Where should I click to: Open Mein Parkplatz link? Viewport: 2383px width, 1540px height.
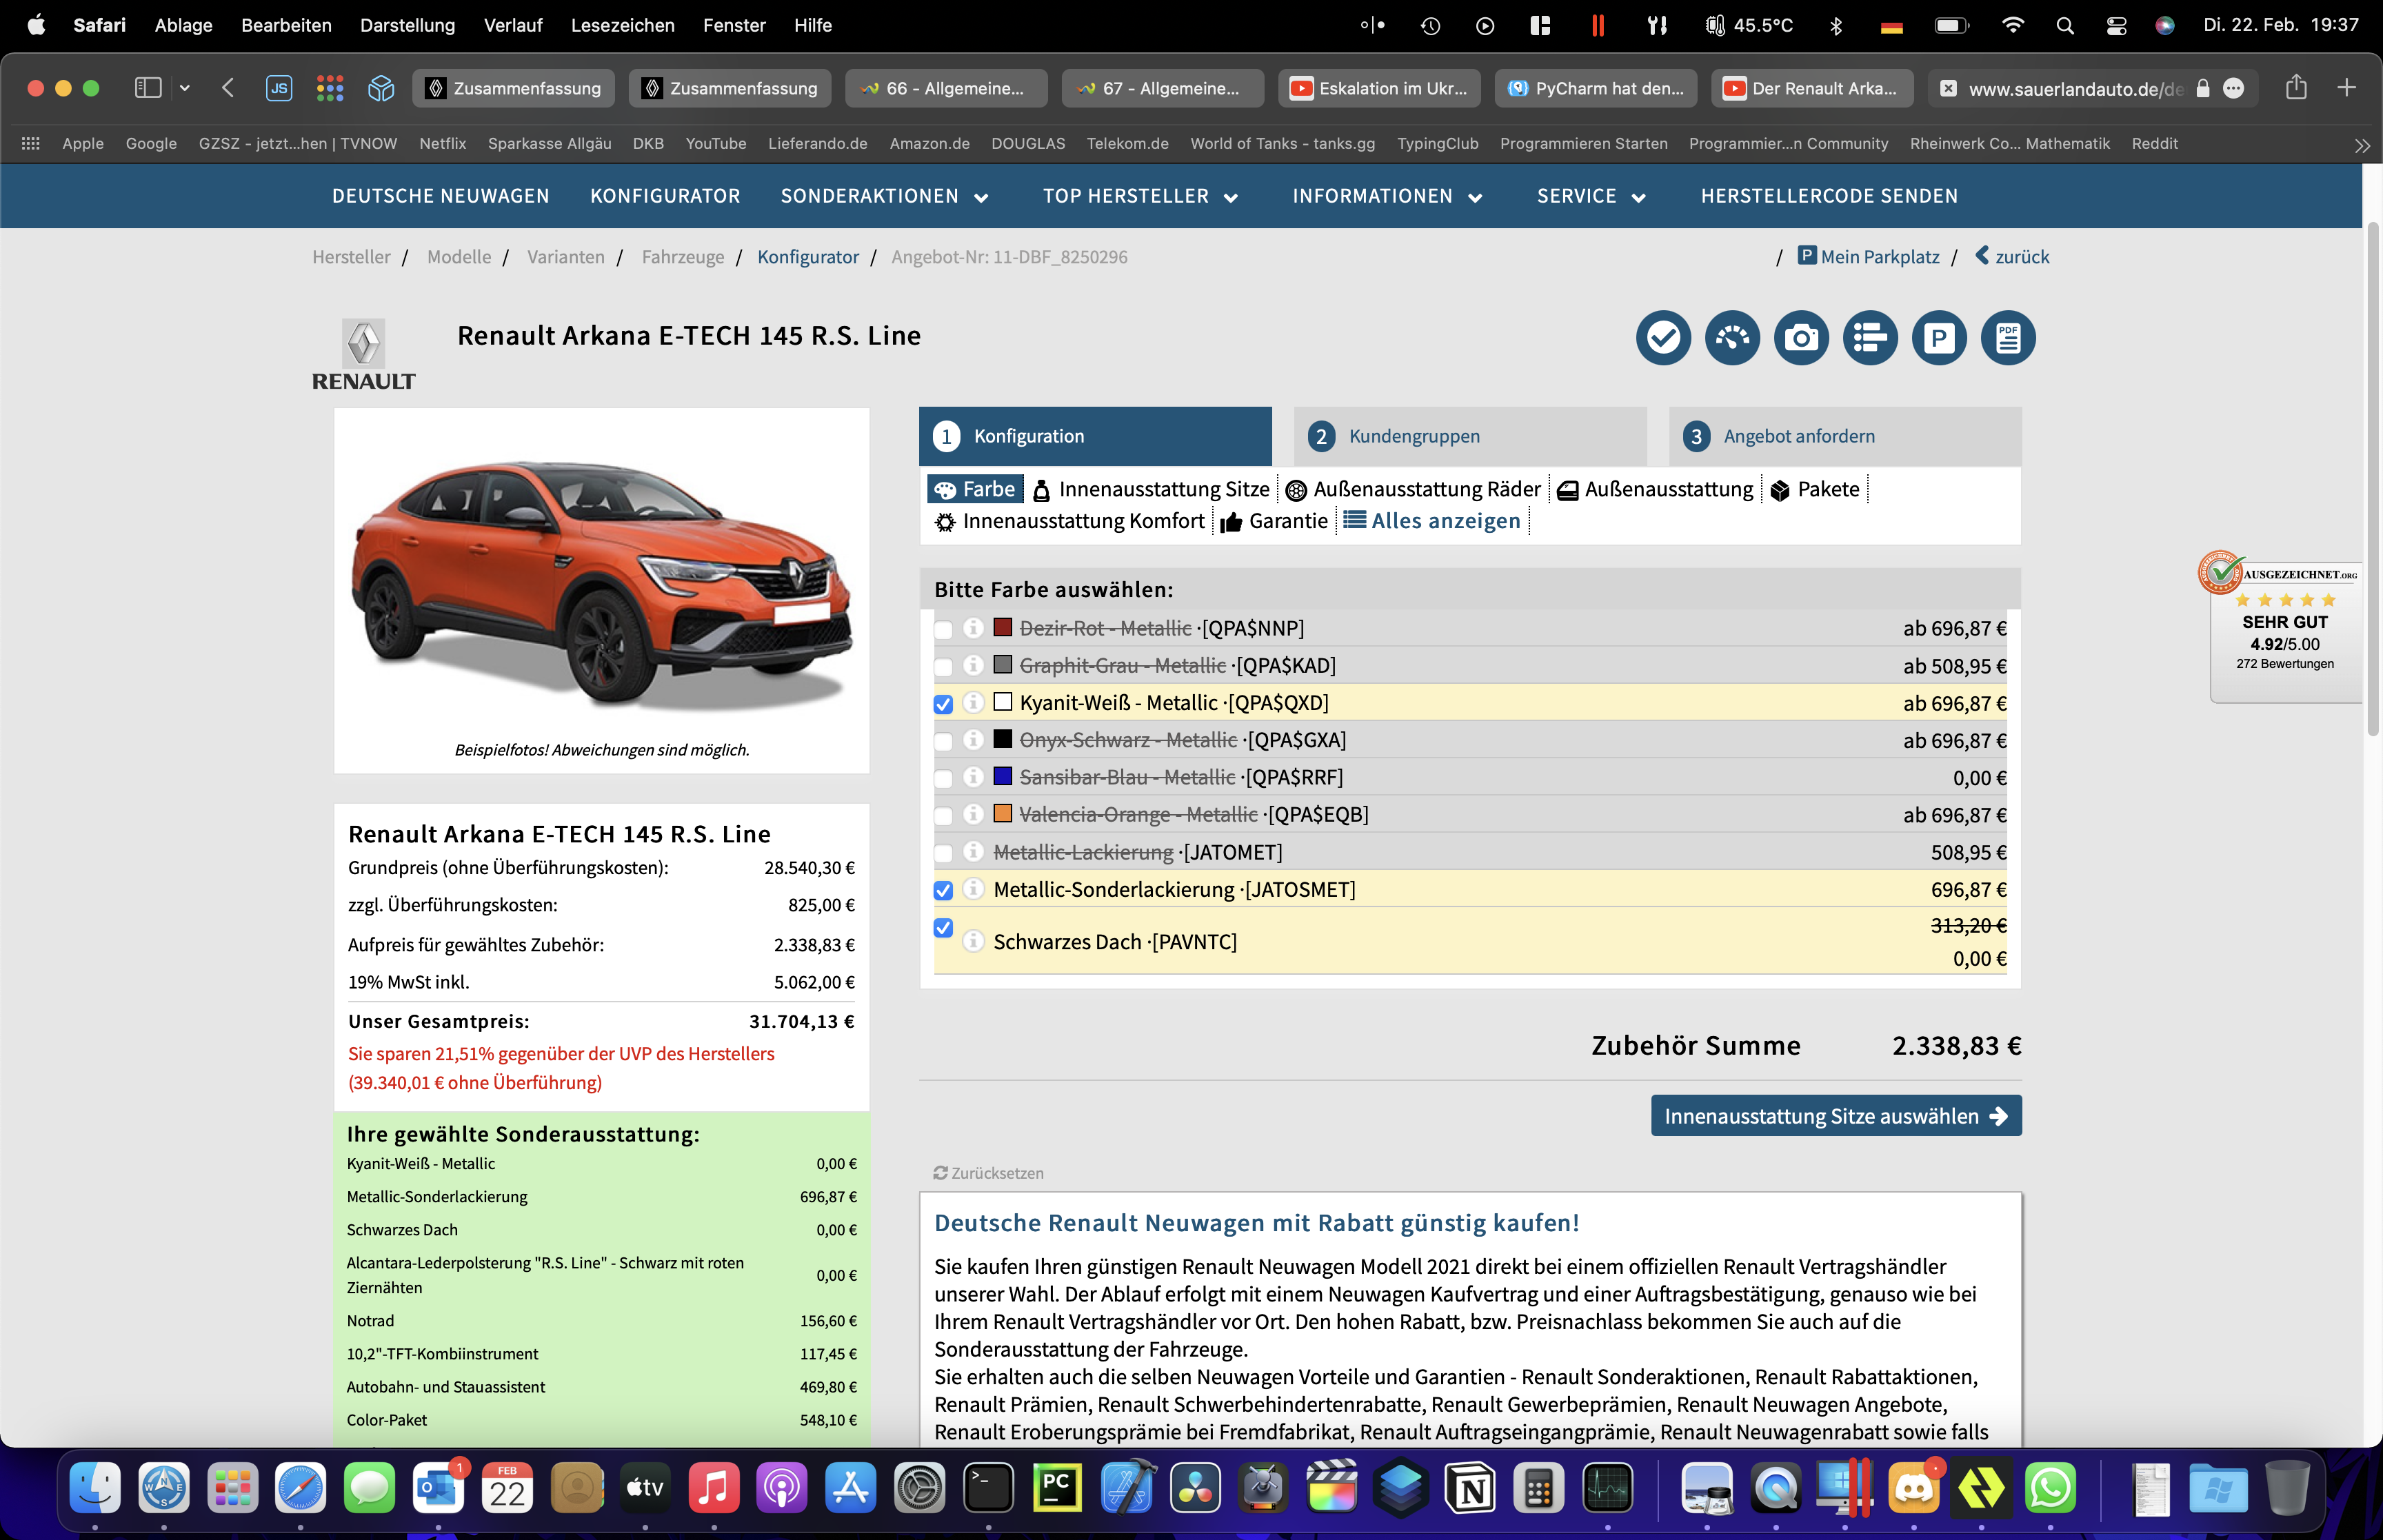(1868, 257)
